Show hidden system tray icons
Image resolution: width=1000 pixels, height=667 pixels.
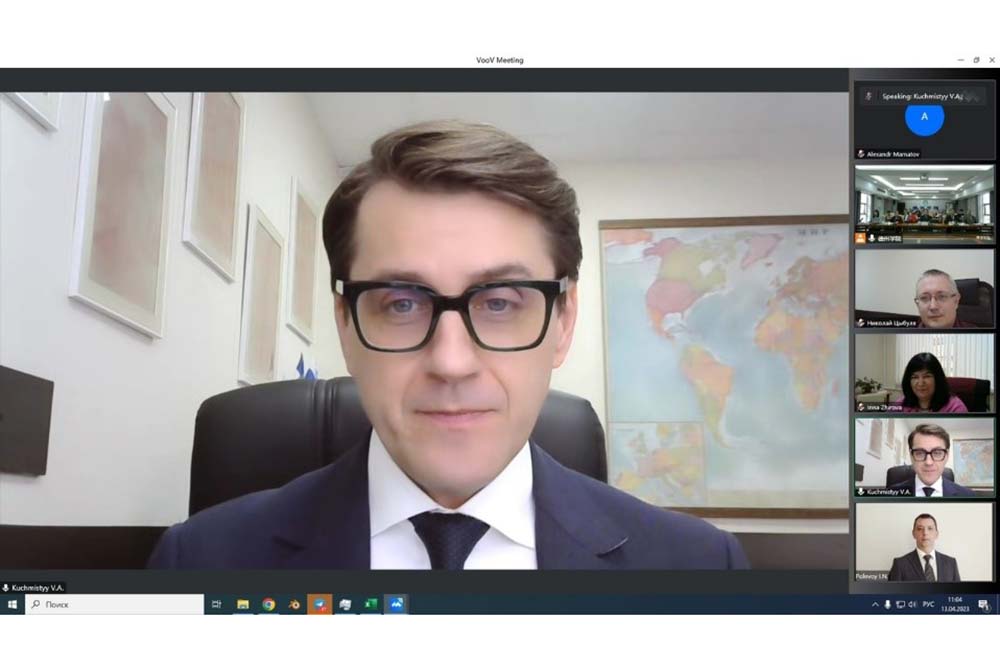click(x=875, y=605)
